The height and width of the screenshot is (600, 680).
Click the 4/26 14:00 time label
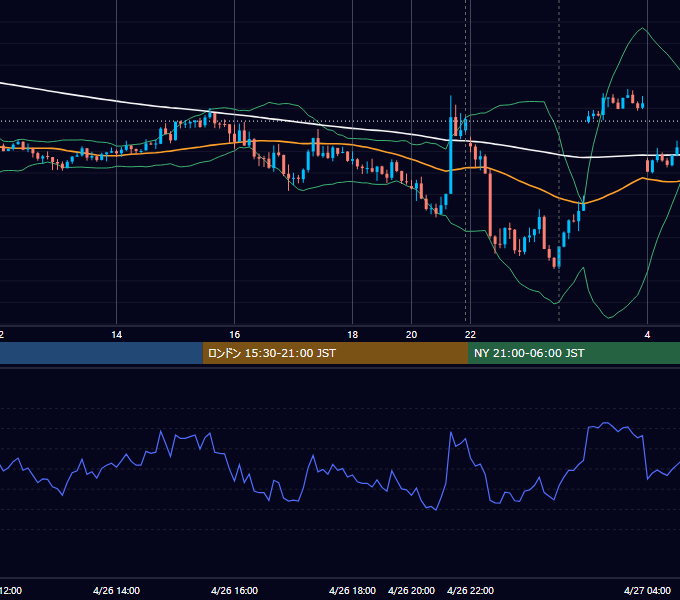pyautogui.click(x=116, y=590)
